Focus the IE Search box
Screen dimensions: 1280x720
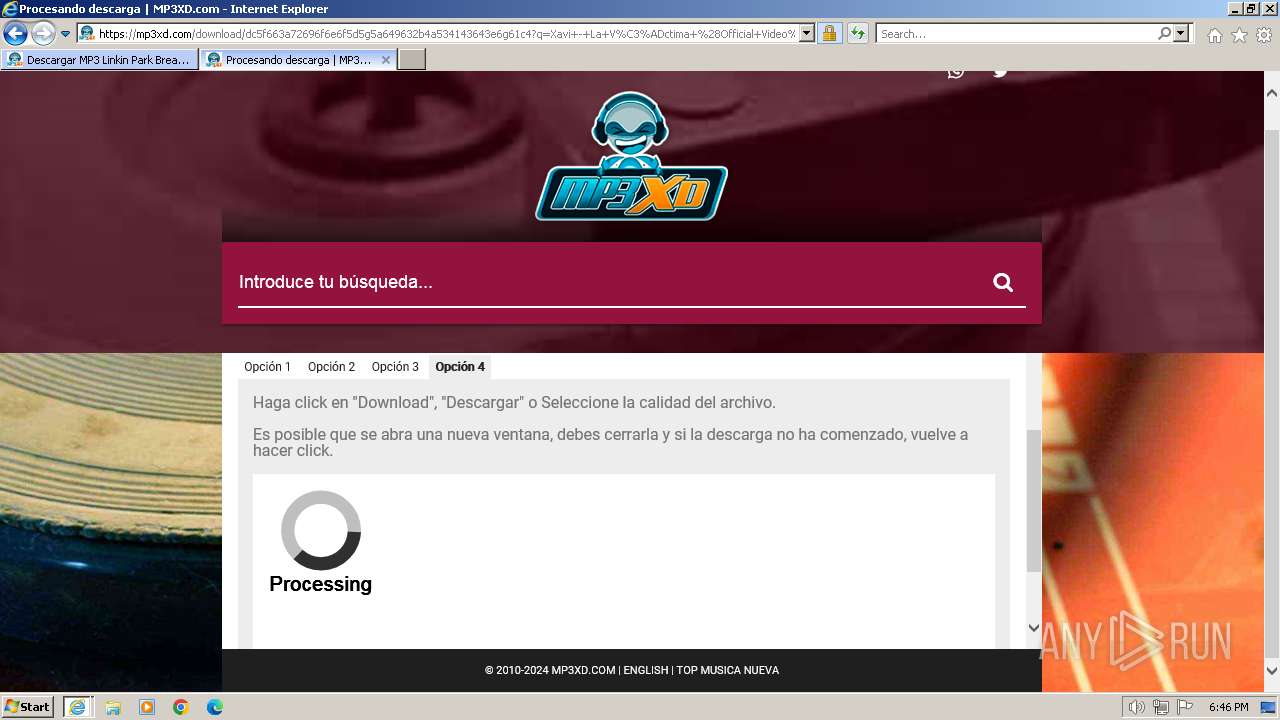(1015, 34)
